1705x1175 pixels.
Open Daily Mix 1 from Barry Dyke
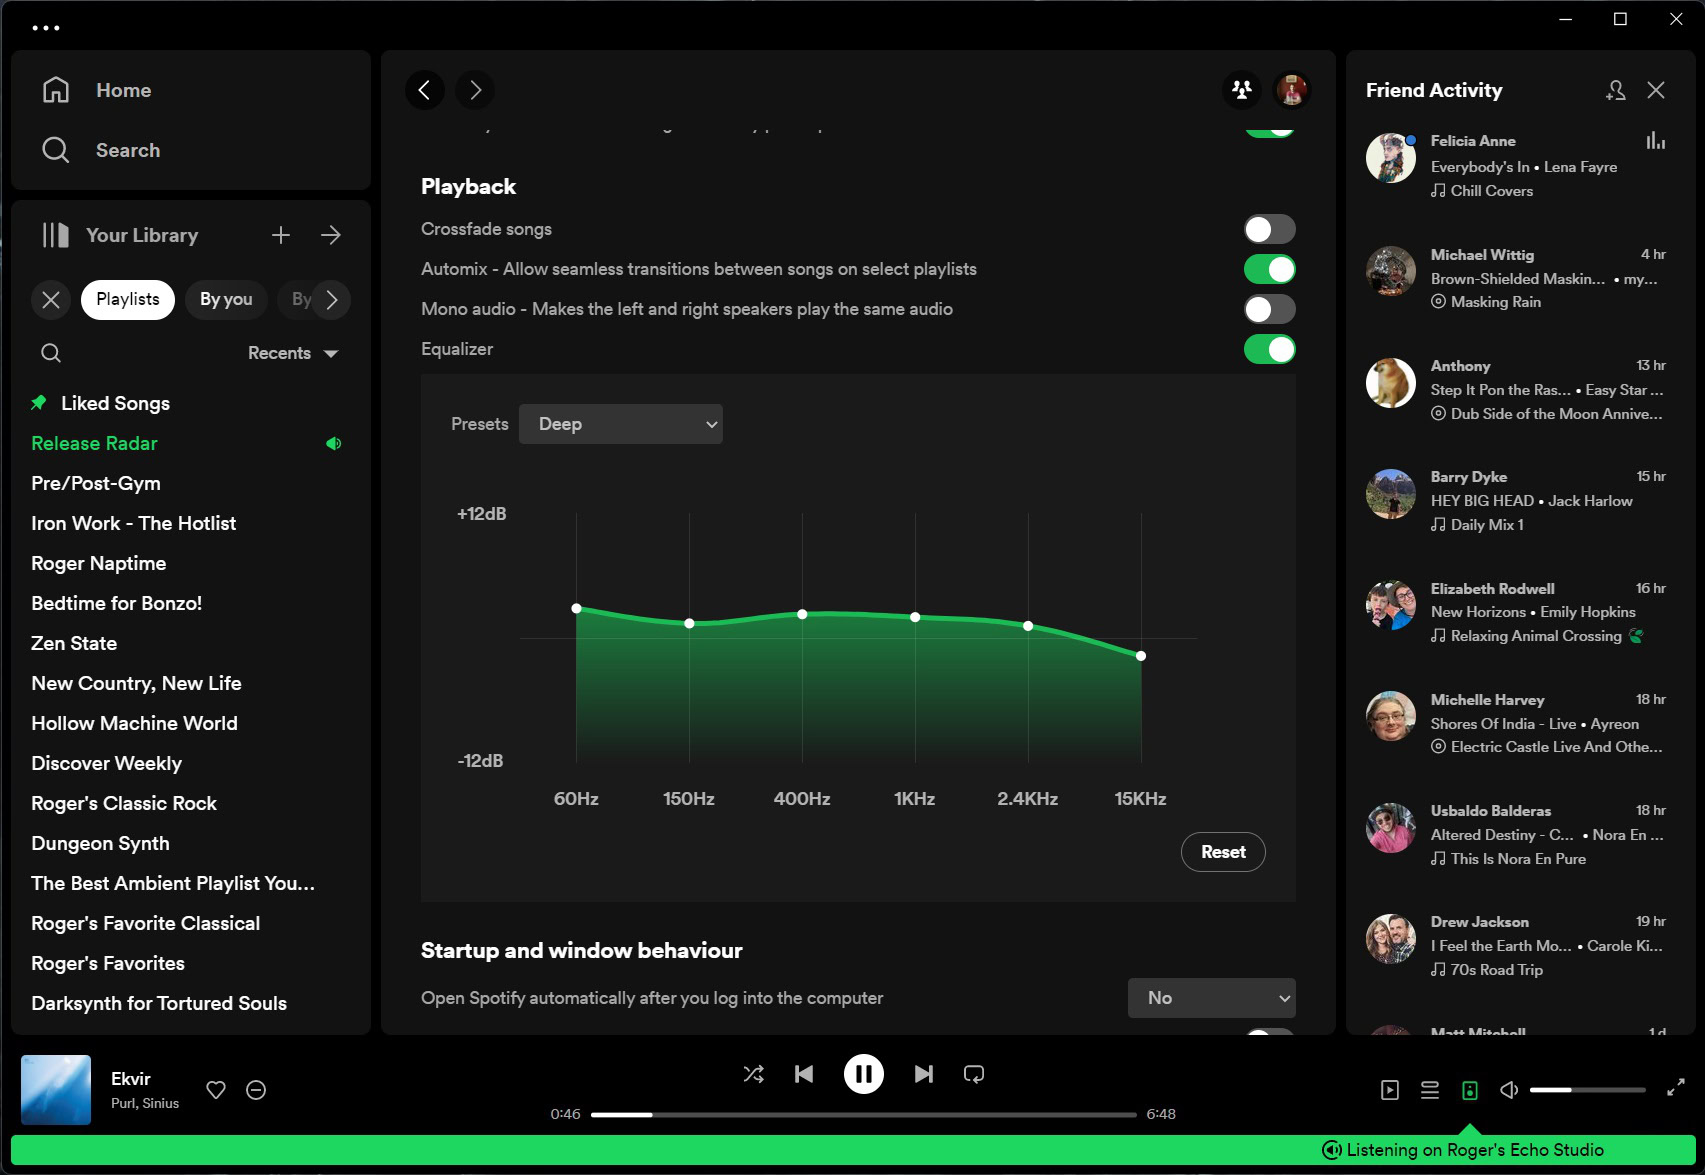point(1487,525)
